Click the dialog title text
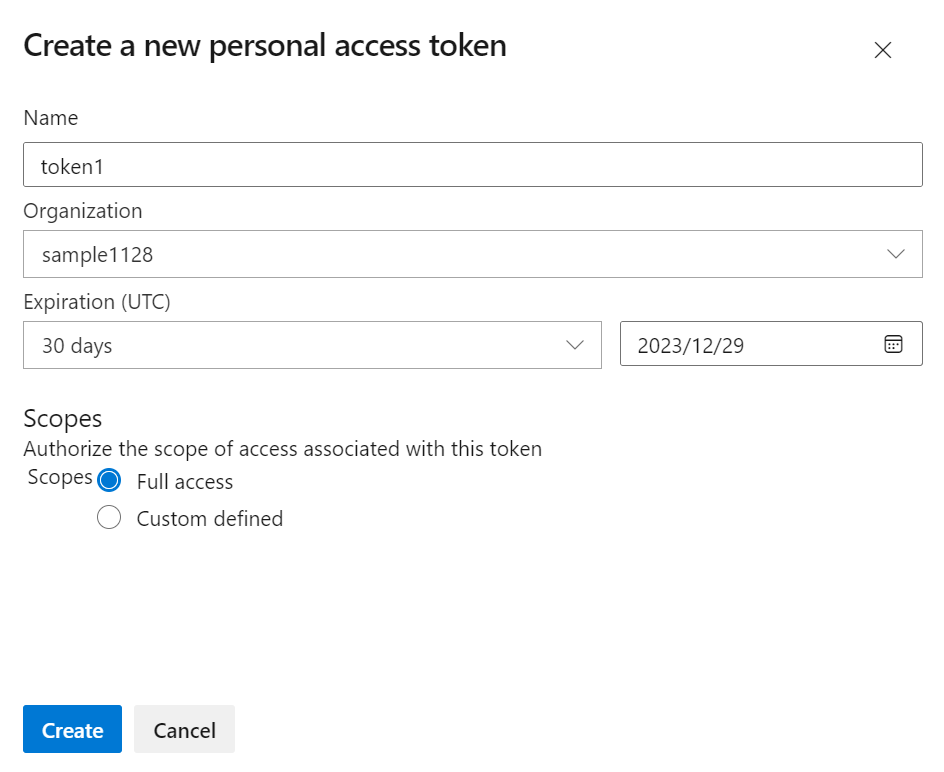Screen dimensions: 944x772 [x=265, y=46]
